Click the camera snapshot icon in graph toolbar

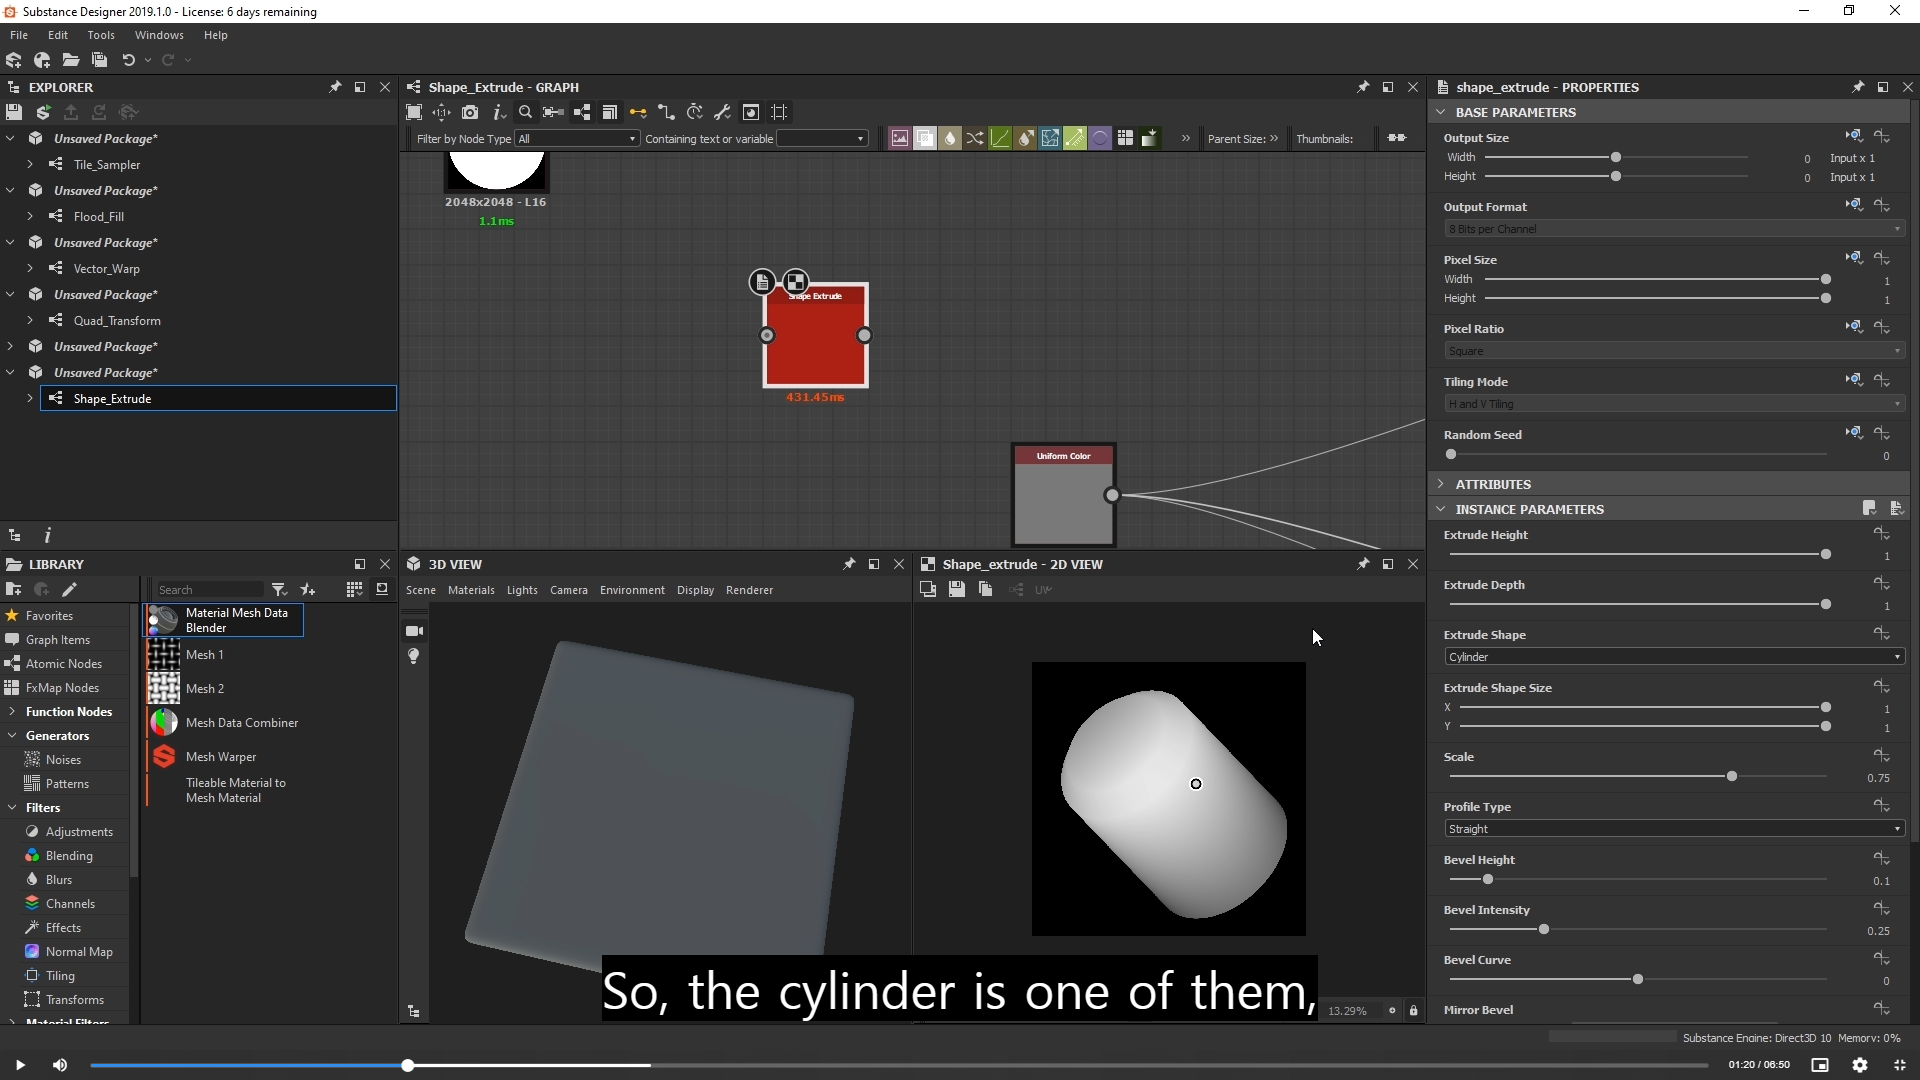[470, 112]
